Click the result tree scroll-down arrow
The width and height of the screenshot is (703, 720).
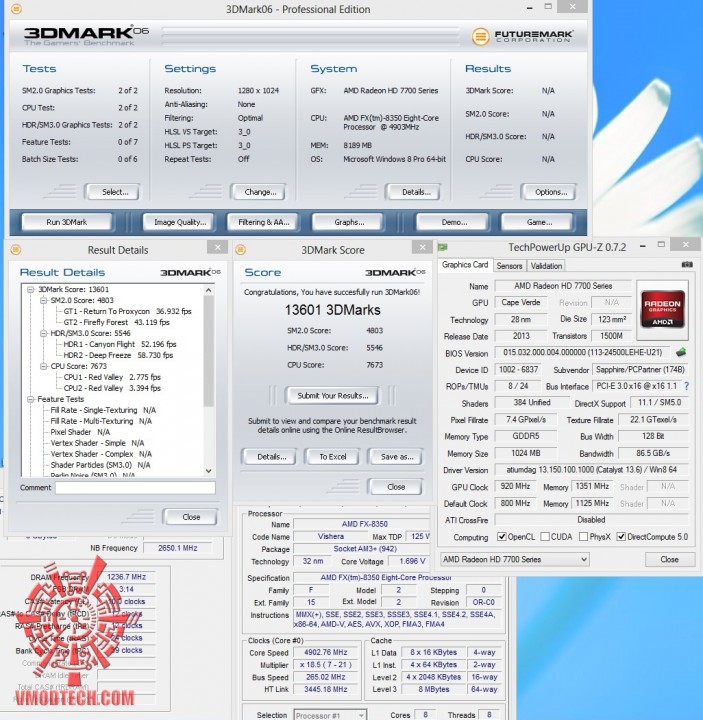pyautogui.click(x=208, y=471)
